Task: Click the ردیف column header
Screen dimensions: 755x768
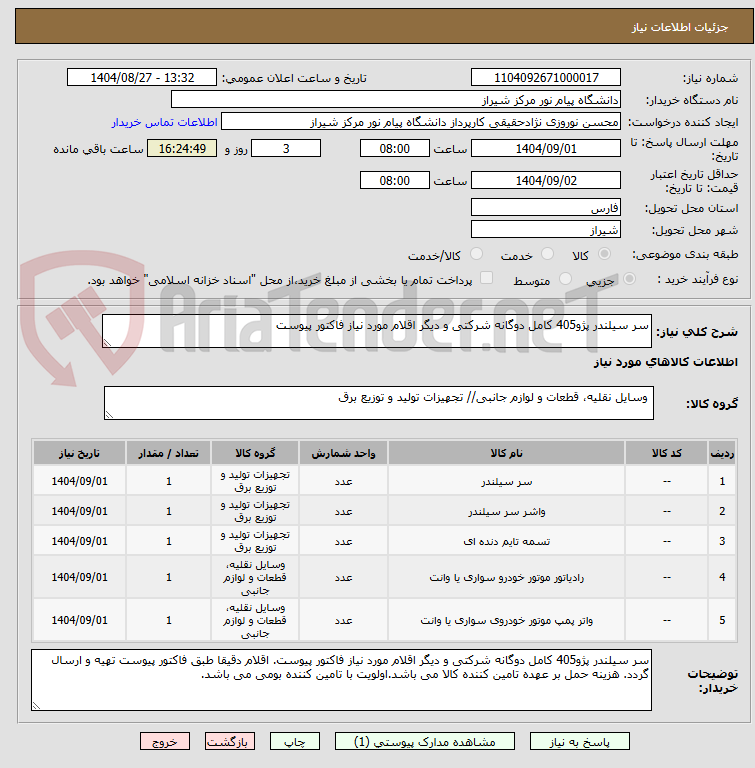Action: click(x=722, y=453)
